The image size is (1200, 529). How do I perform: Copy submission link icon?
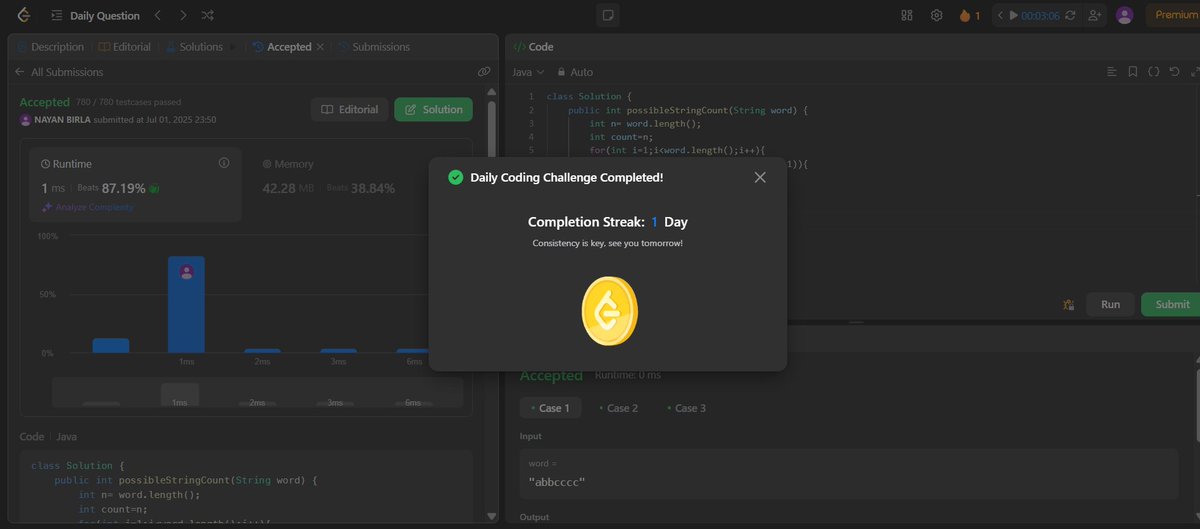[x=484, y=72]
